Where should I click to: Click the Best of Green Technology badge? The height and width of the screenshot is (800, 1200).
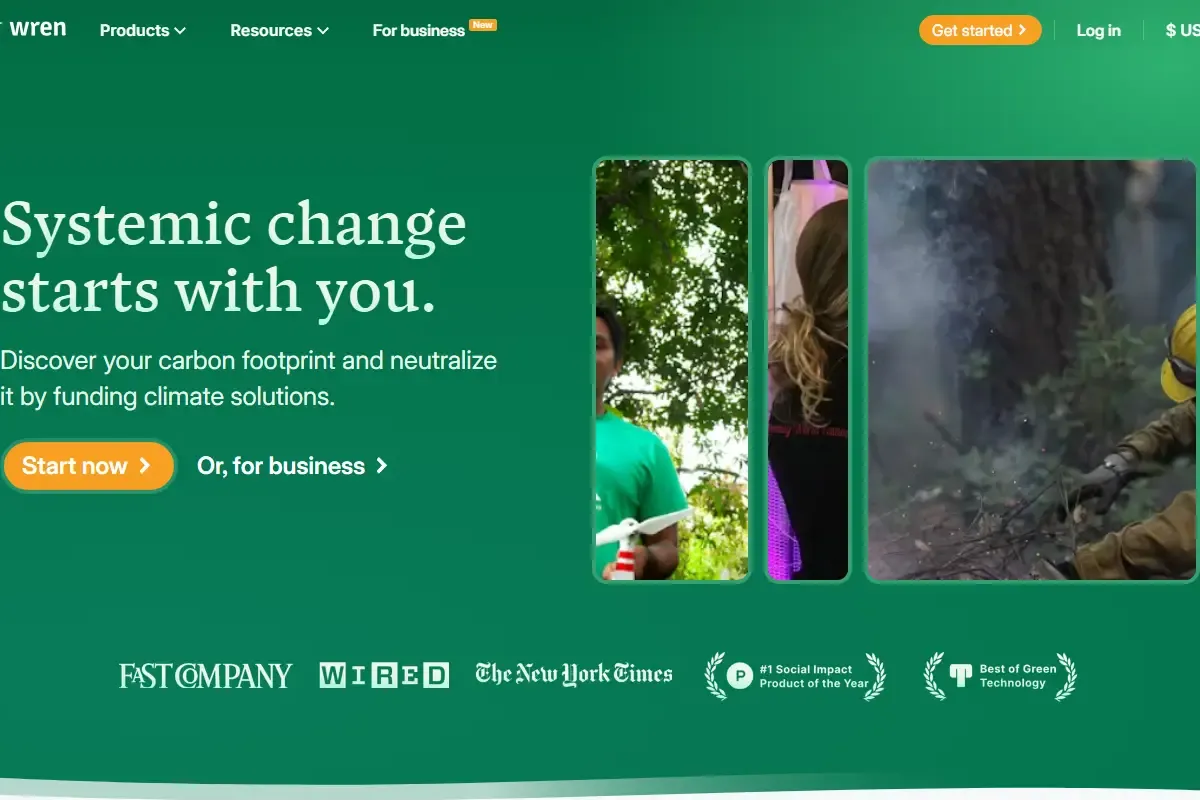tap(1000, 676)
